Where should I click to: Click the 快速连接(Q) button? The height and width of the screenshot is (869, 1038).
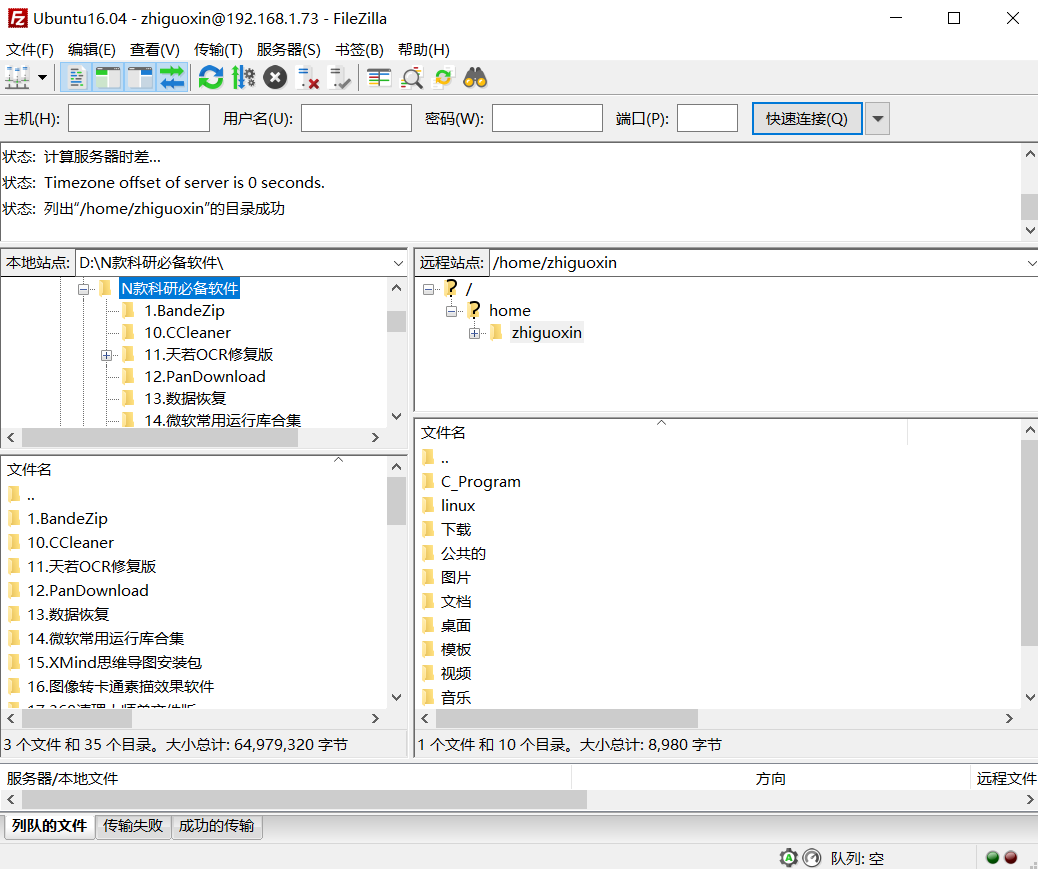click(x=807, y=118)
